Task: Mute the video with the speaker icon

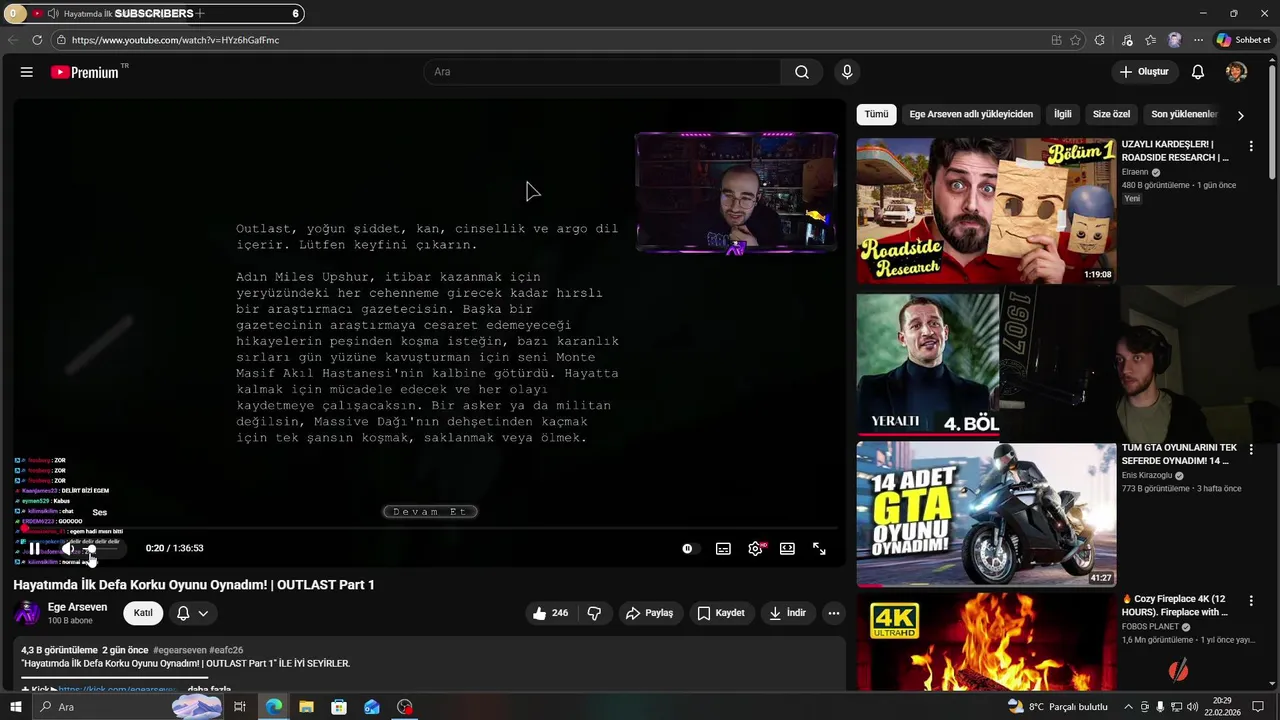Action: 68,548
